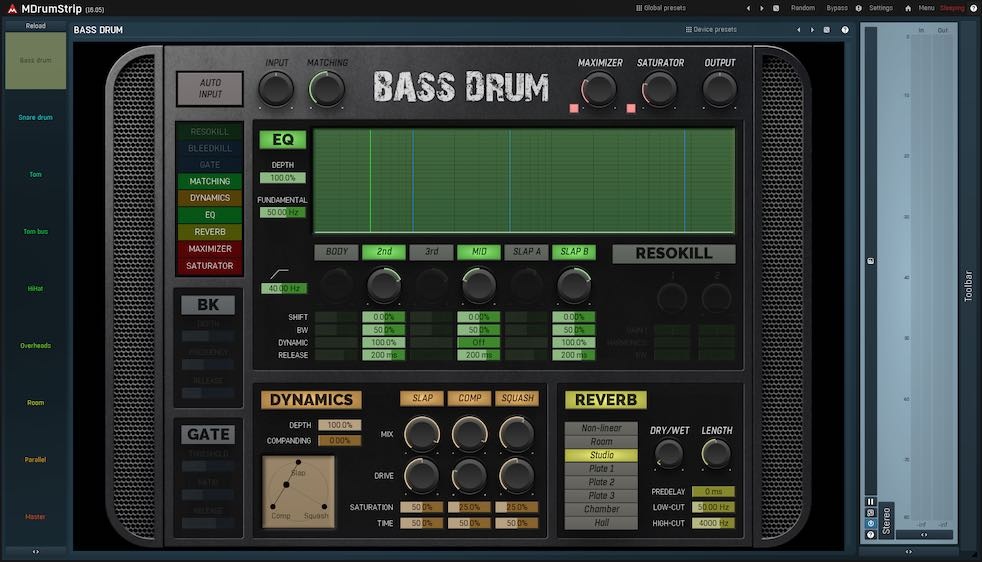Open the Menu button
Viewport: 982px width, 562px height.
[926, 8]
